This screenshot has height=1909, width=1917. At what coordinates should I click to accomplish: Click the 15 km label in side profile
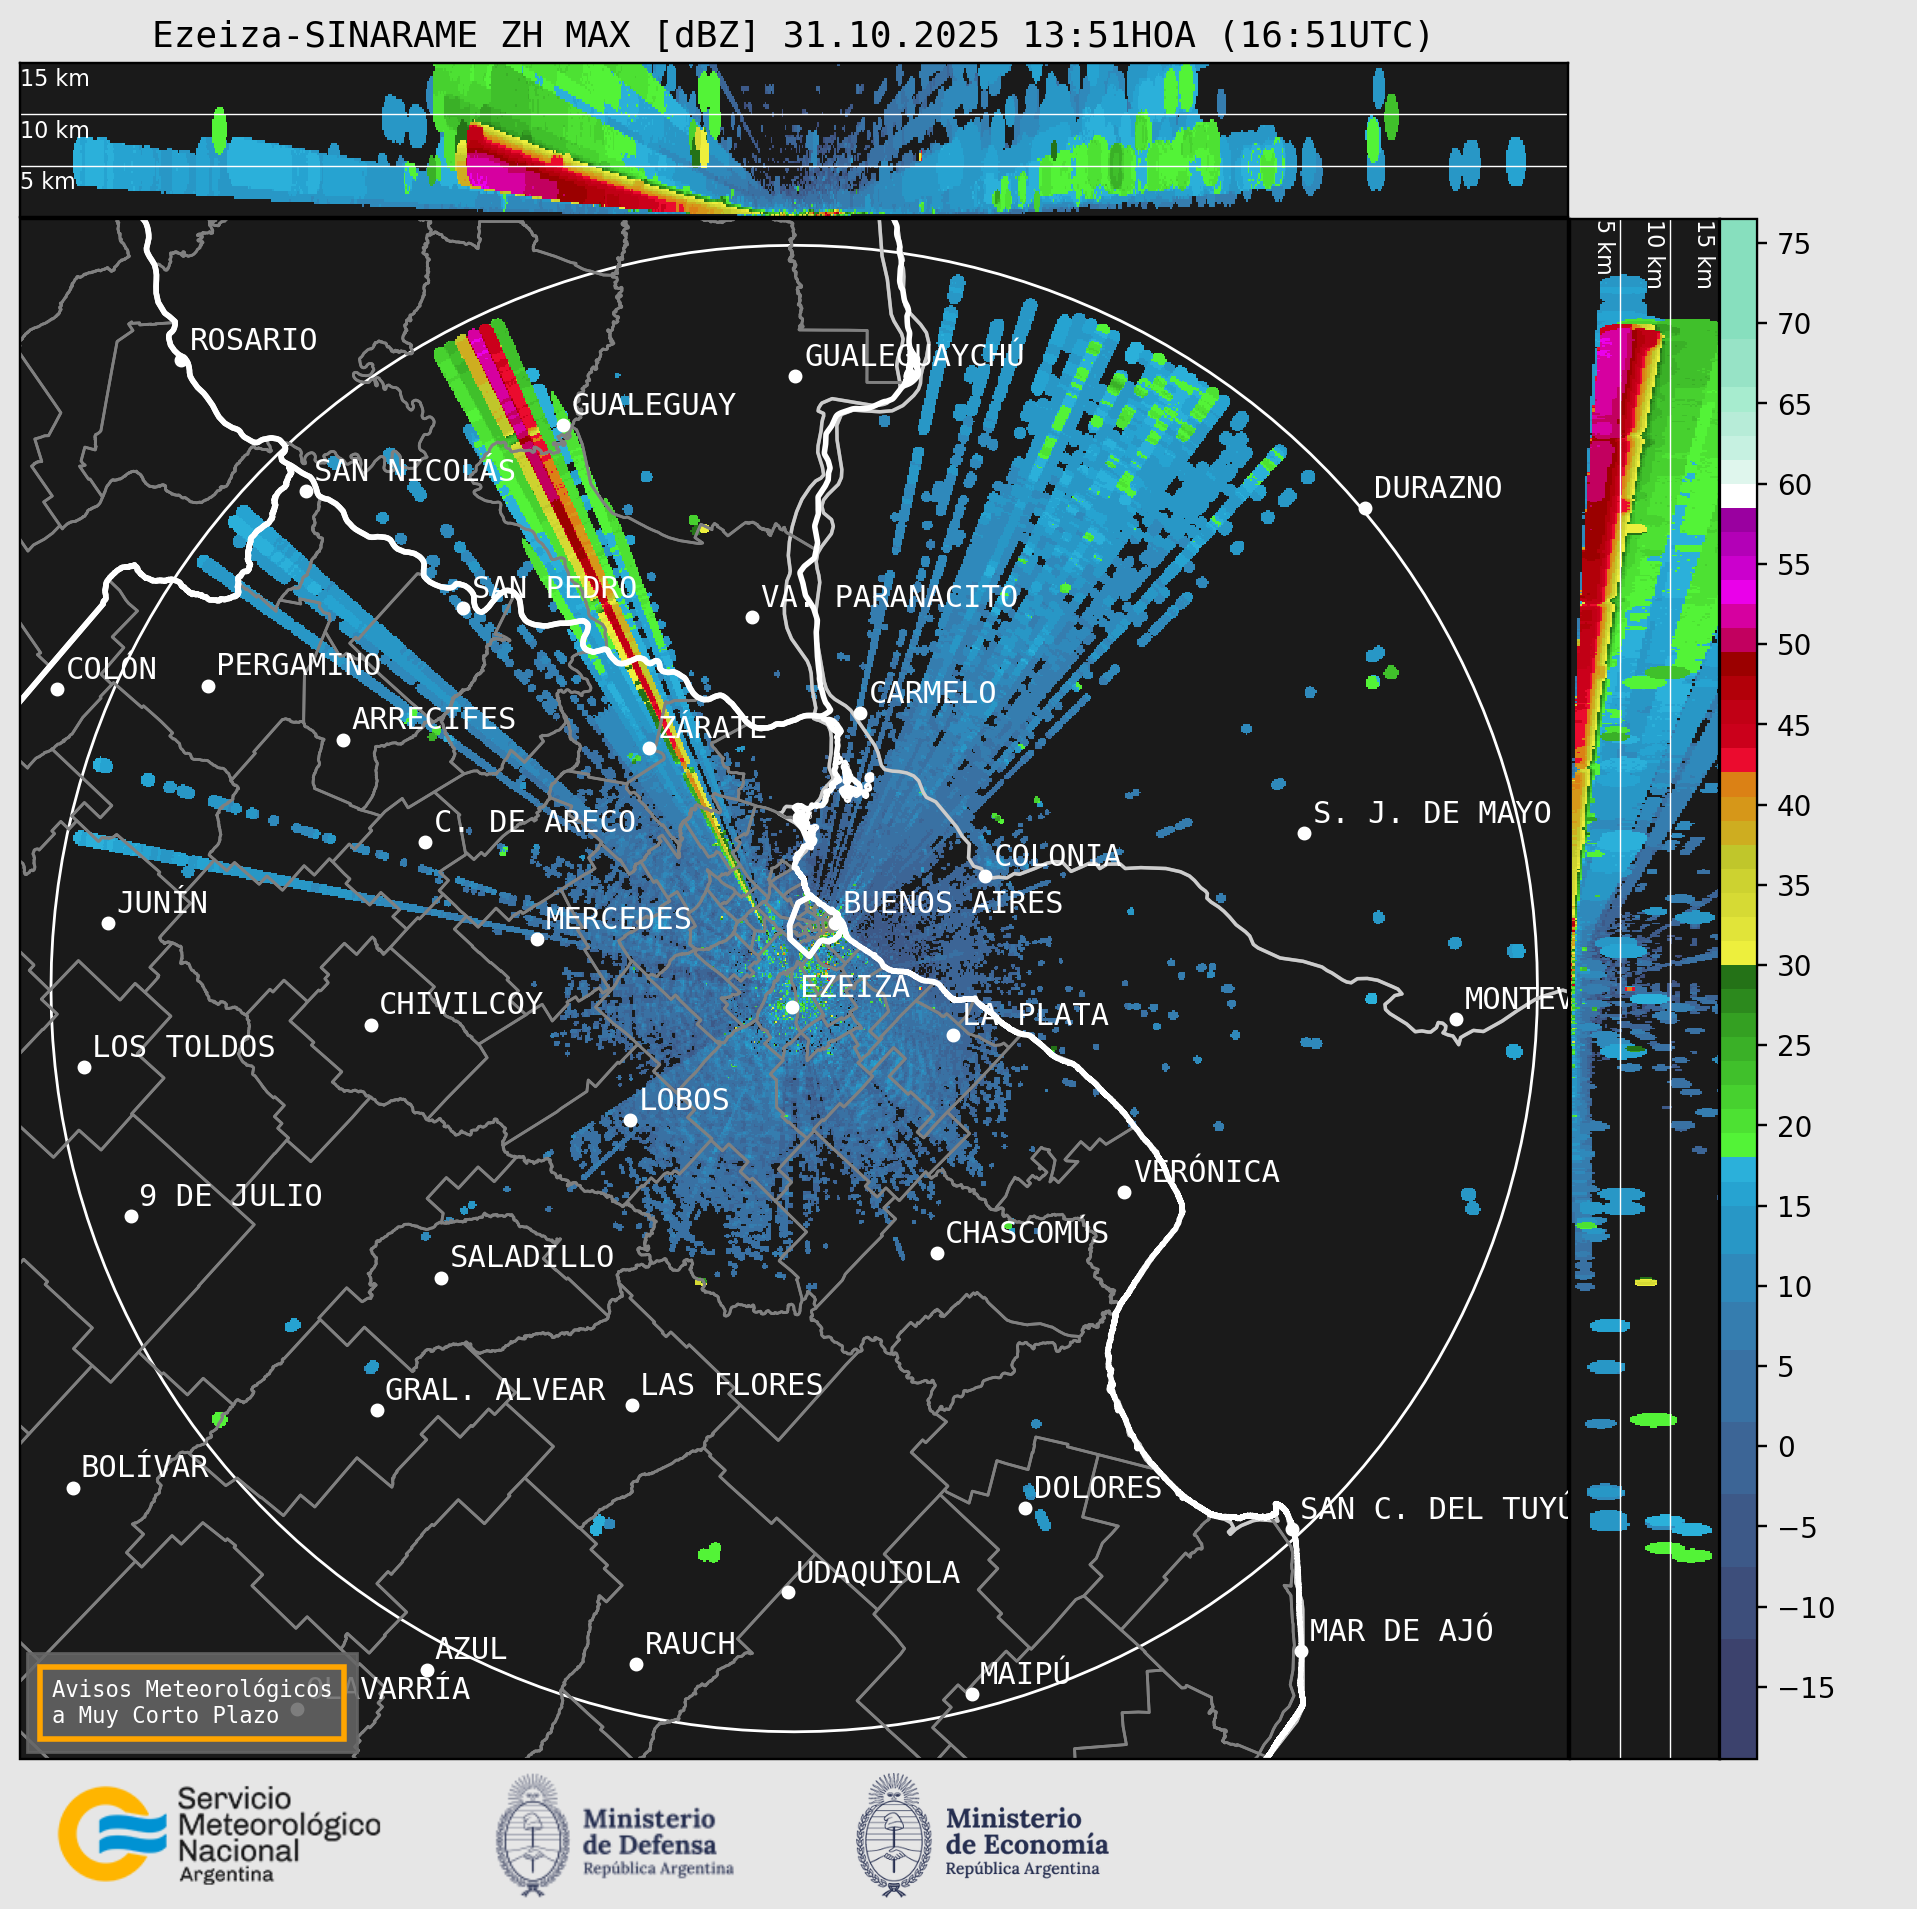(x=1705, y=255)
